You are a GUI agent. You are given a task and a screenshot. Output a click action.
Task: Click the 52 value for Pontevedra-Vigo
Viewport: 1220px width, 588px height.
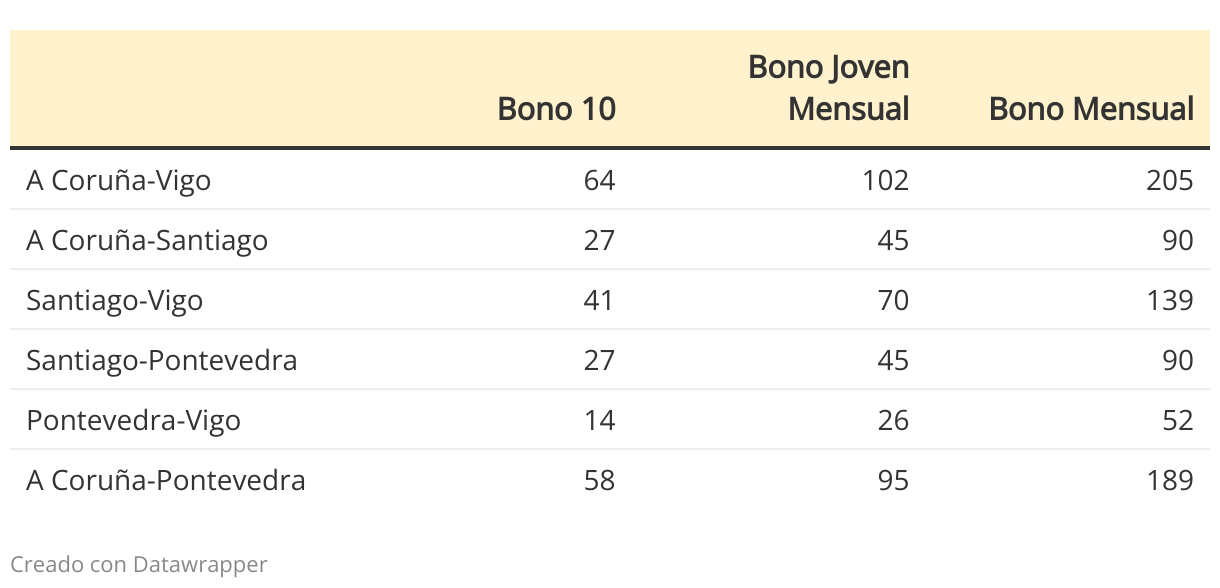pyautogui.click(x=1178, y=420)
